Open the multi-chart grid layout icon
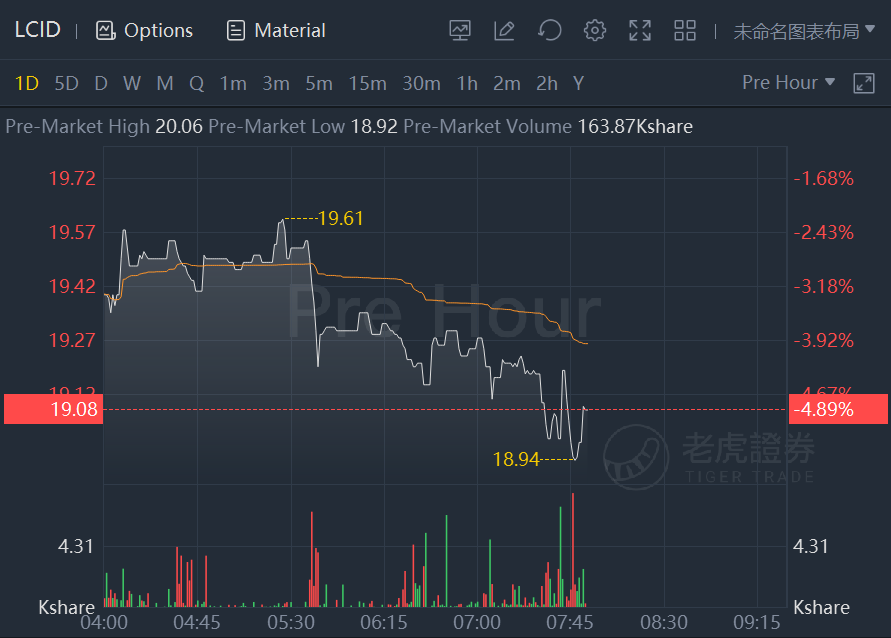891x638 pixels. point(685,30)
